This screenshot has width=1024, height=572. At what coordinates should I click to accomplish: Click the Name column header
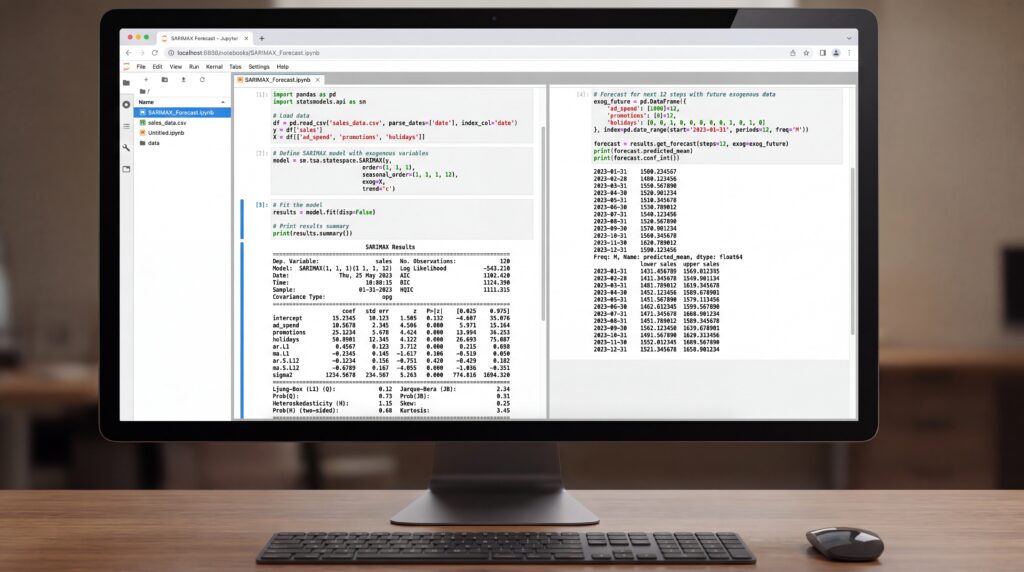click(x=146, y=103)
